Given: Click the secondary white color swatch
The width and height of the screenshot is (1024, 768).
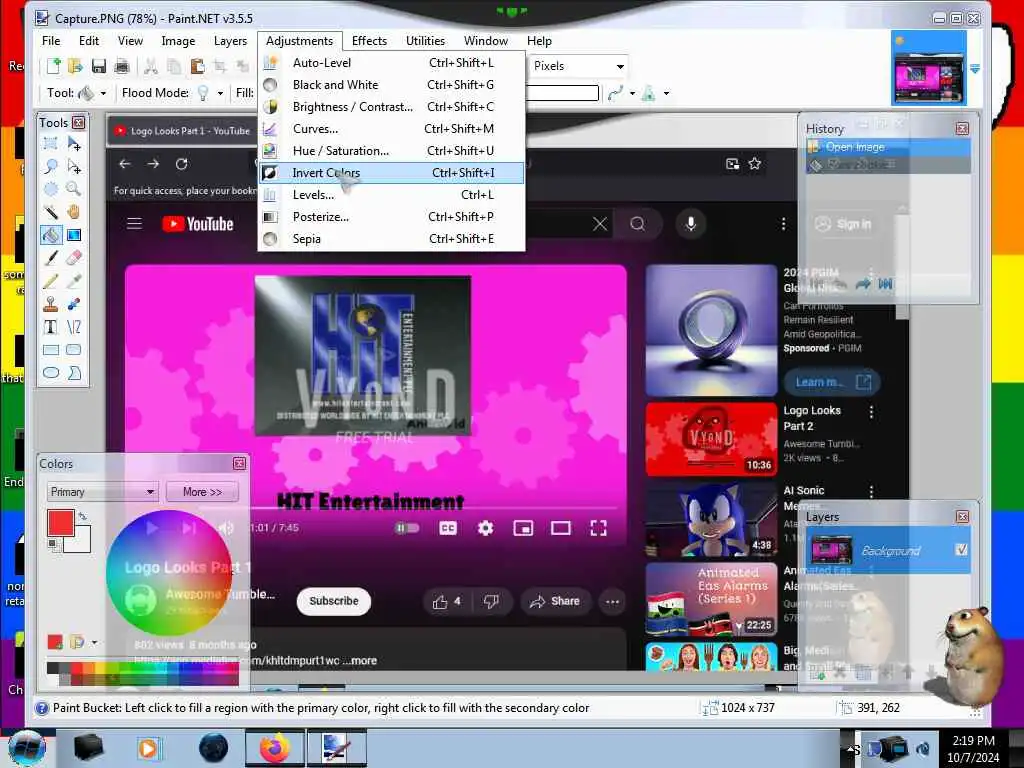Looking at the screenshot, I should point(81,542).
